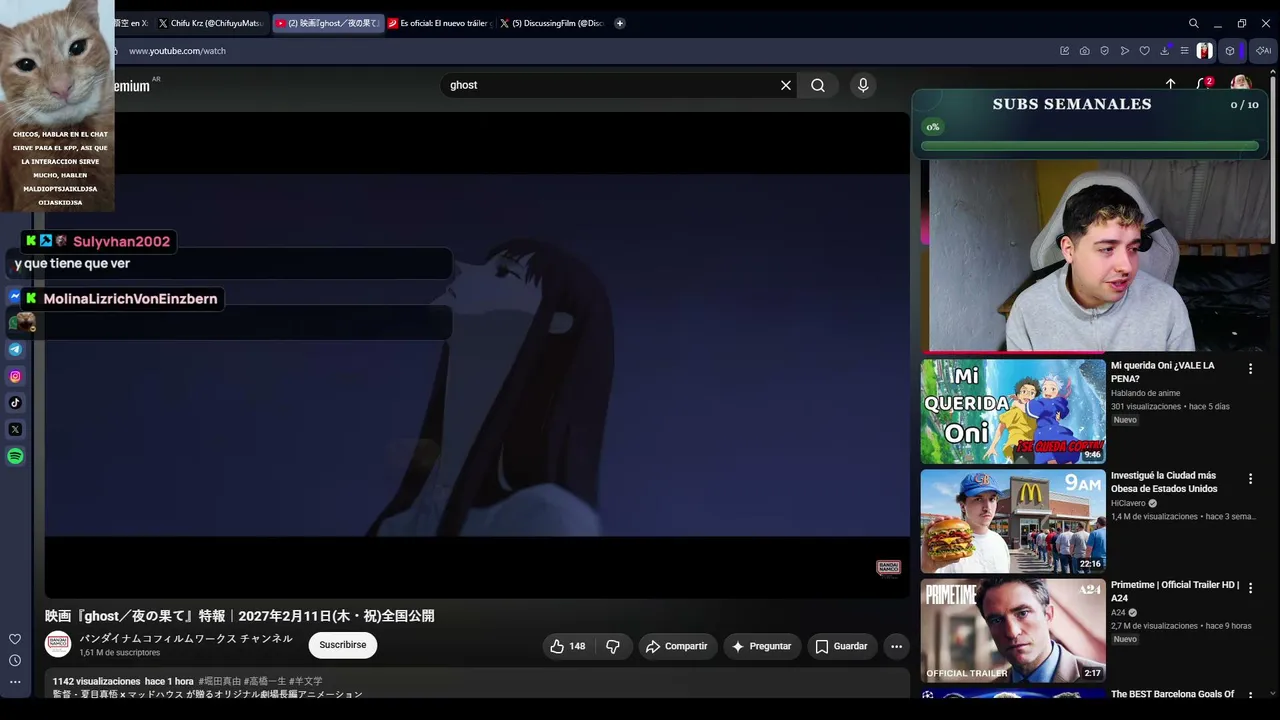Switch to the 映画『ghost／夜の果て』 tab
Screen dimensions: 1280x720
[328, 23]
